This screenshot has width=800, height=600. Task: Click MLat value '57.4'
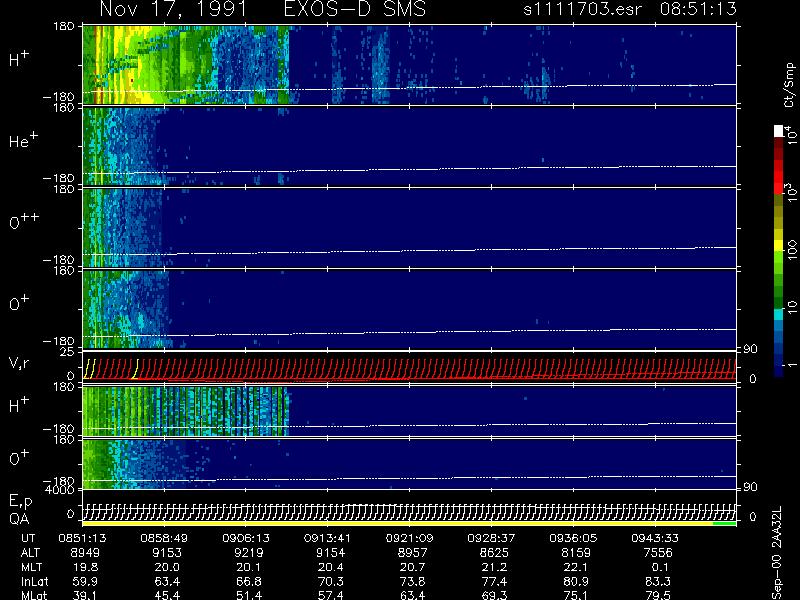(x=331, y=595)
